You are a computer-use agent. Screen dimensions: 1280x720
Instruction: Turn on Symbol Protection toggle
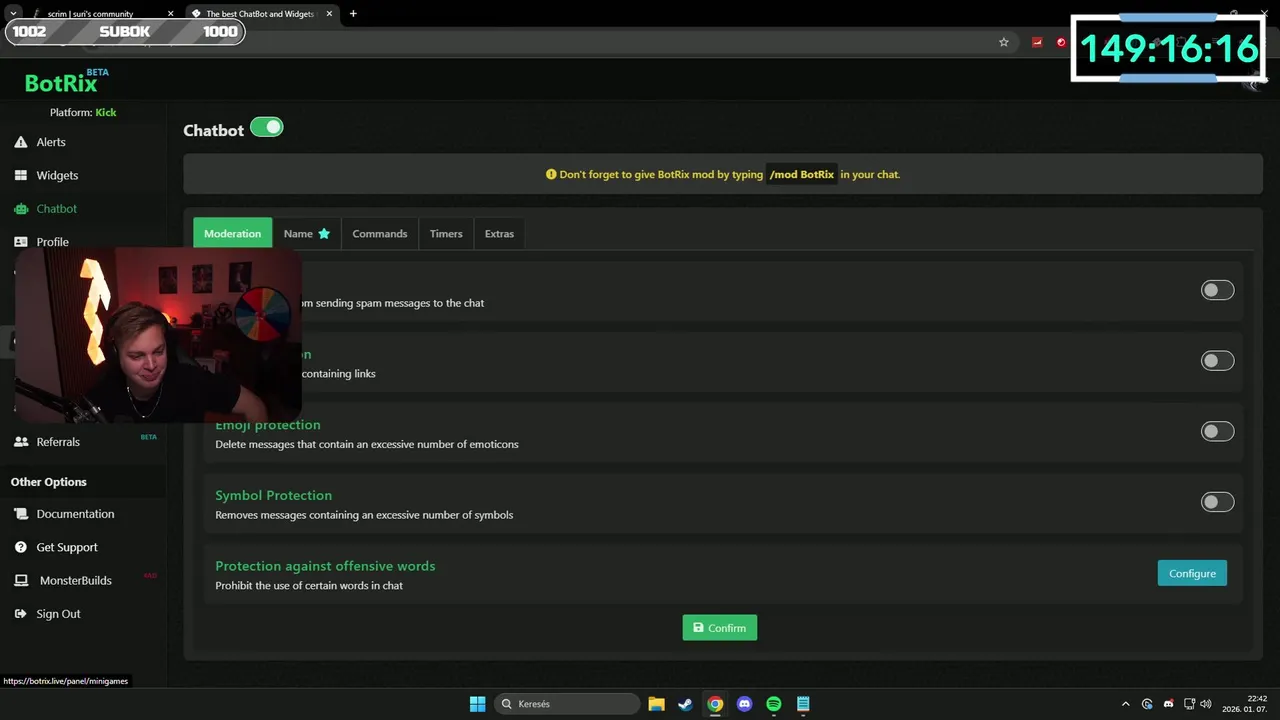pyautogui.click(x=1217, y=502)
